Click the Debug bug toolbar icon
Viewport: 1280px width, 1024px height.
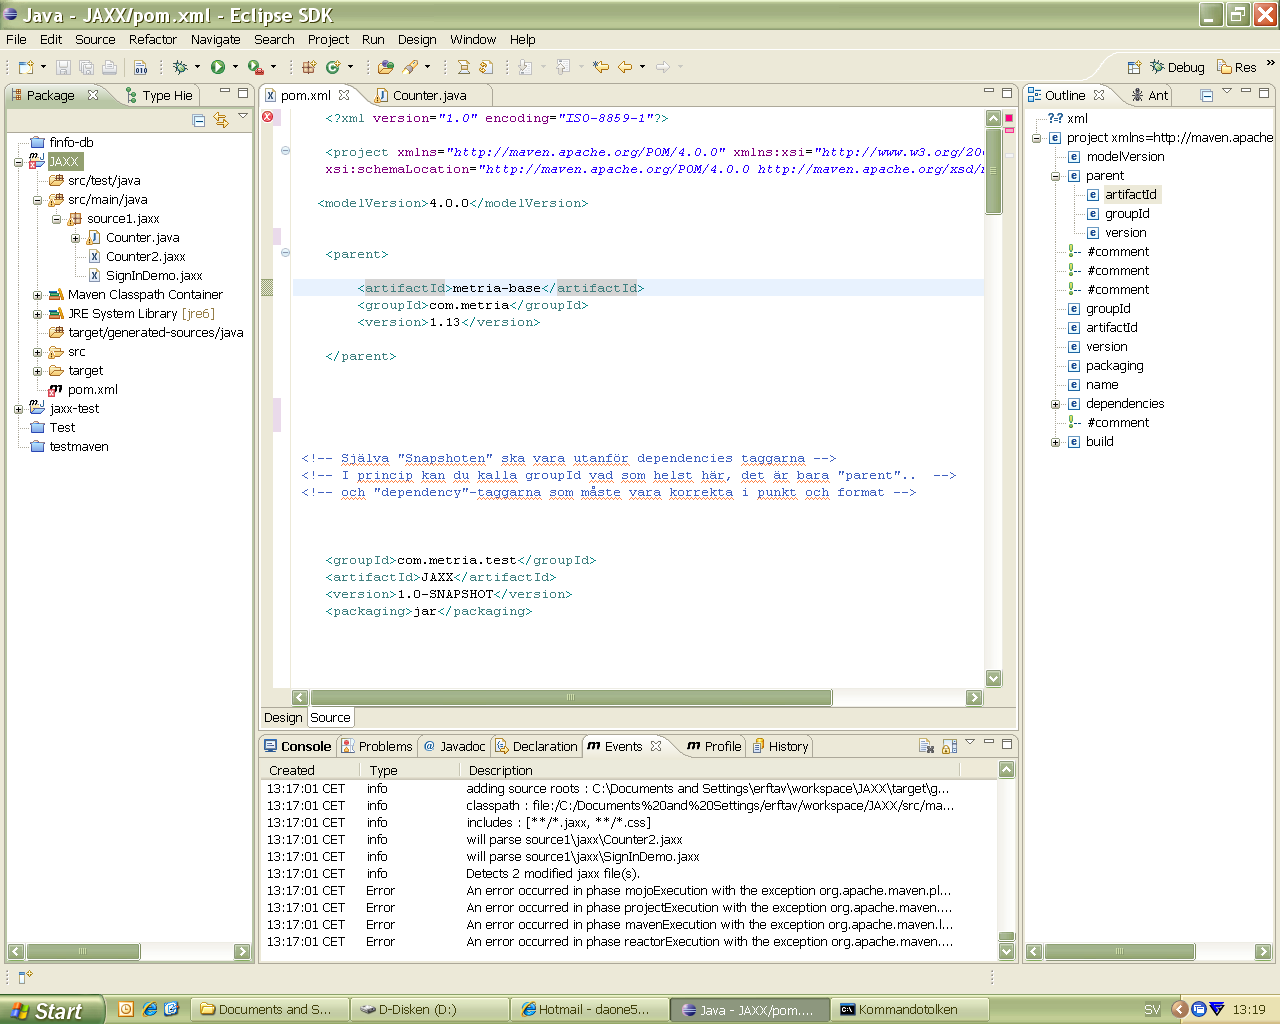pyautogui.click(x=180, y=67)
